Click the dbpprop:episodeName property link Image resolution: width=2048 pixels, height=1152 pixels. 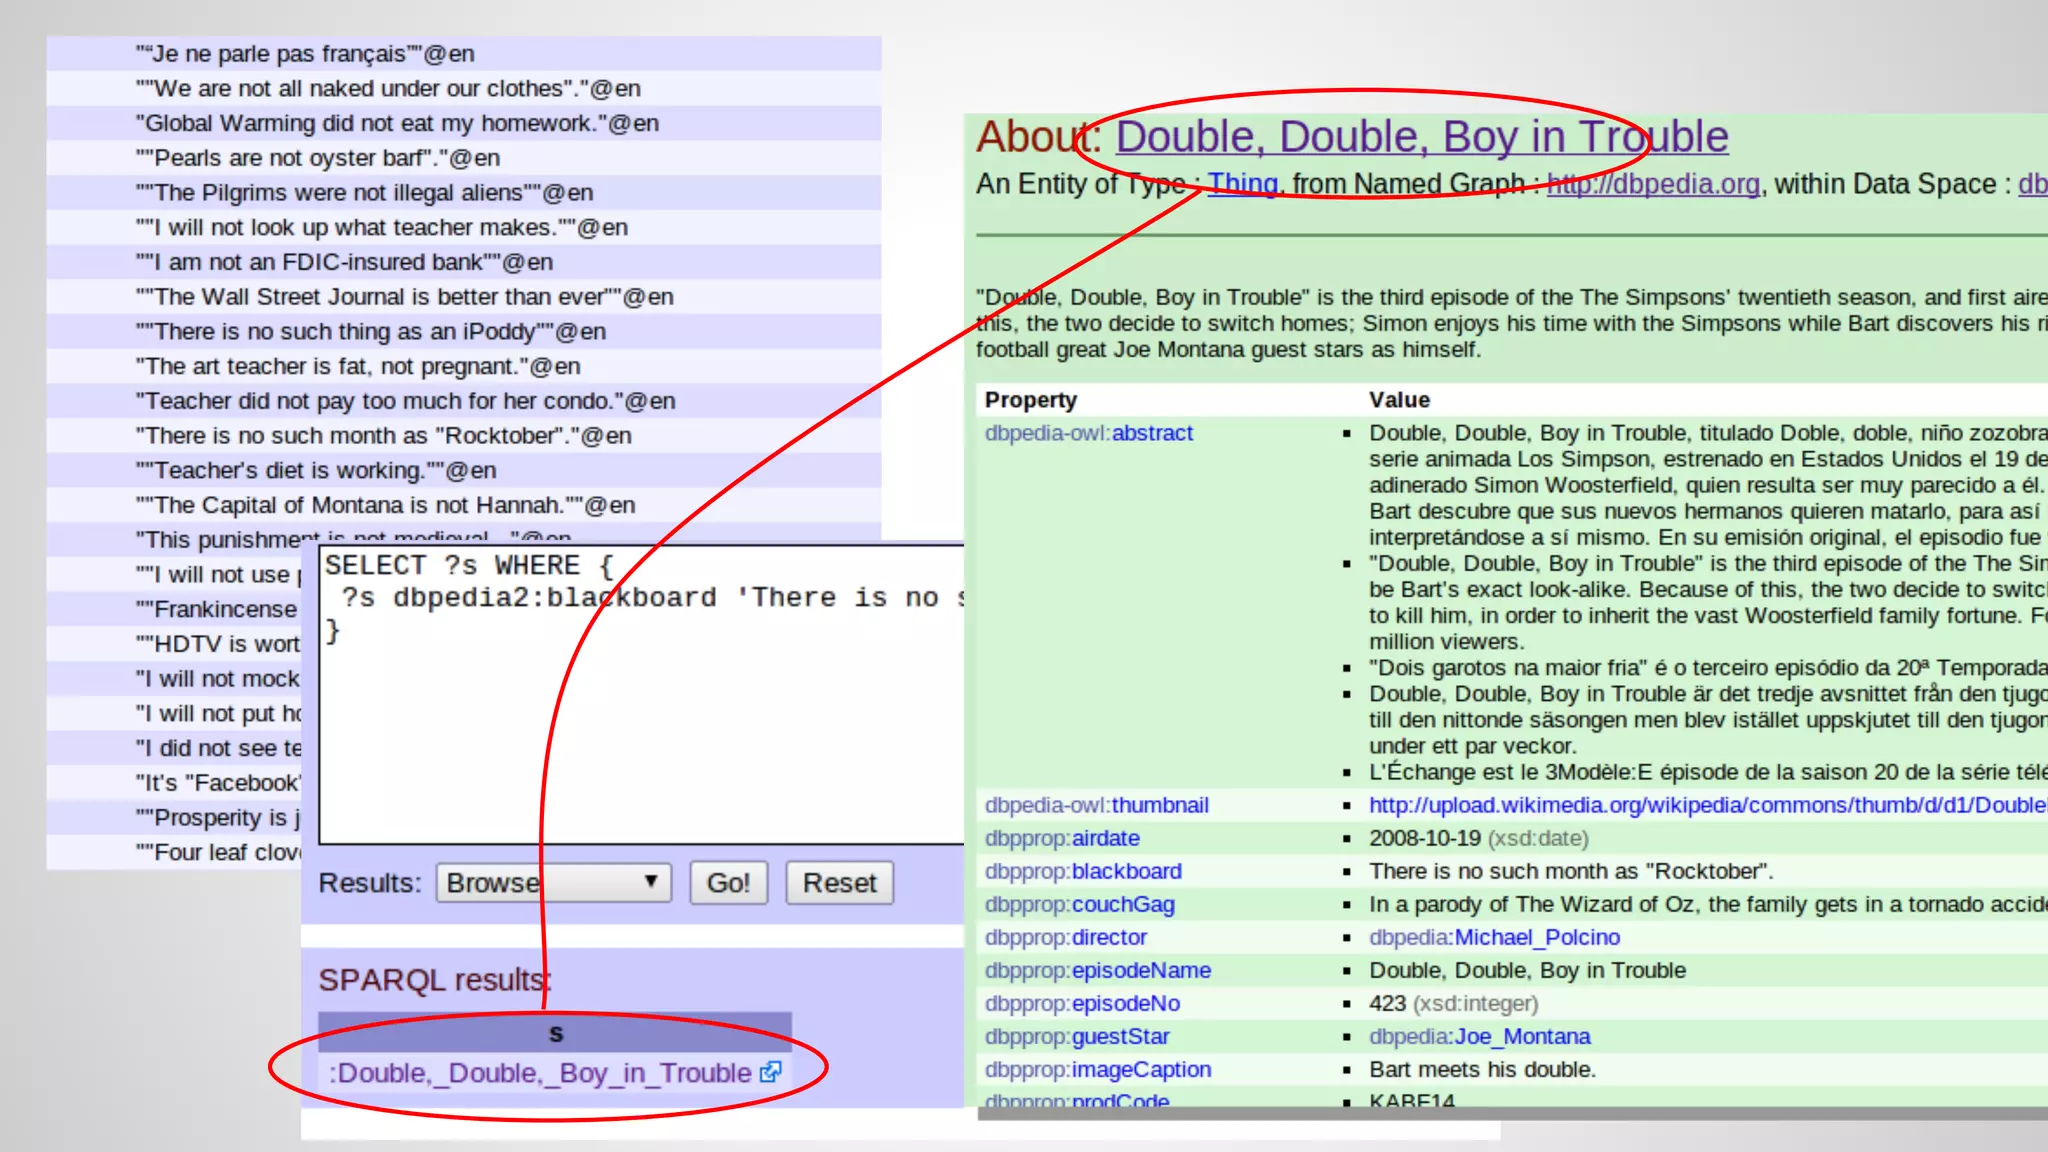click(1097, 970)
